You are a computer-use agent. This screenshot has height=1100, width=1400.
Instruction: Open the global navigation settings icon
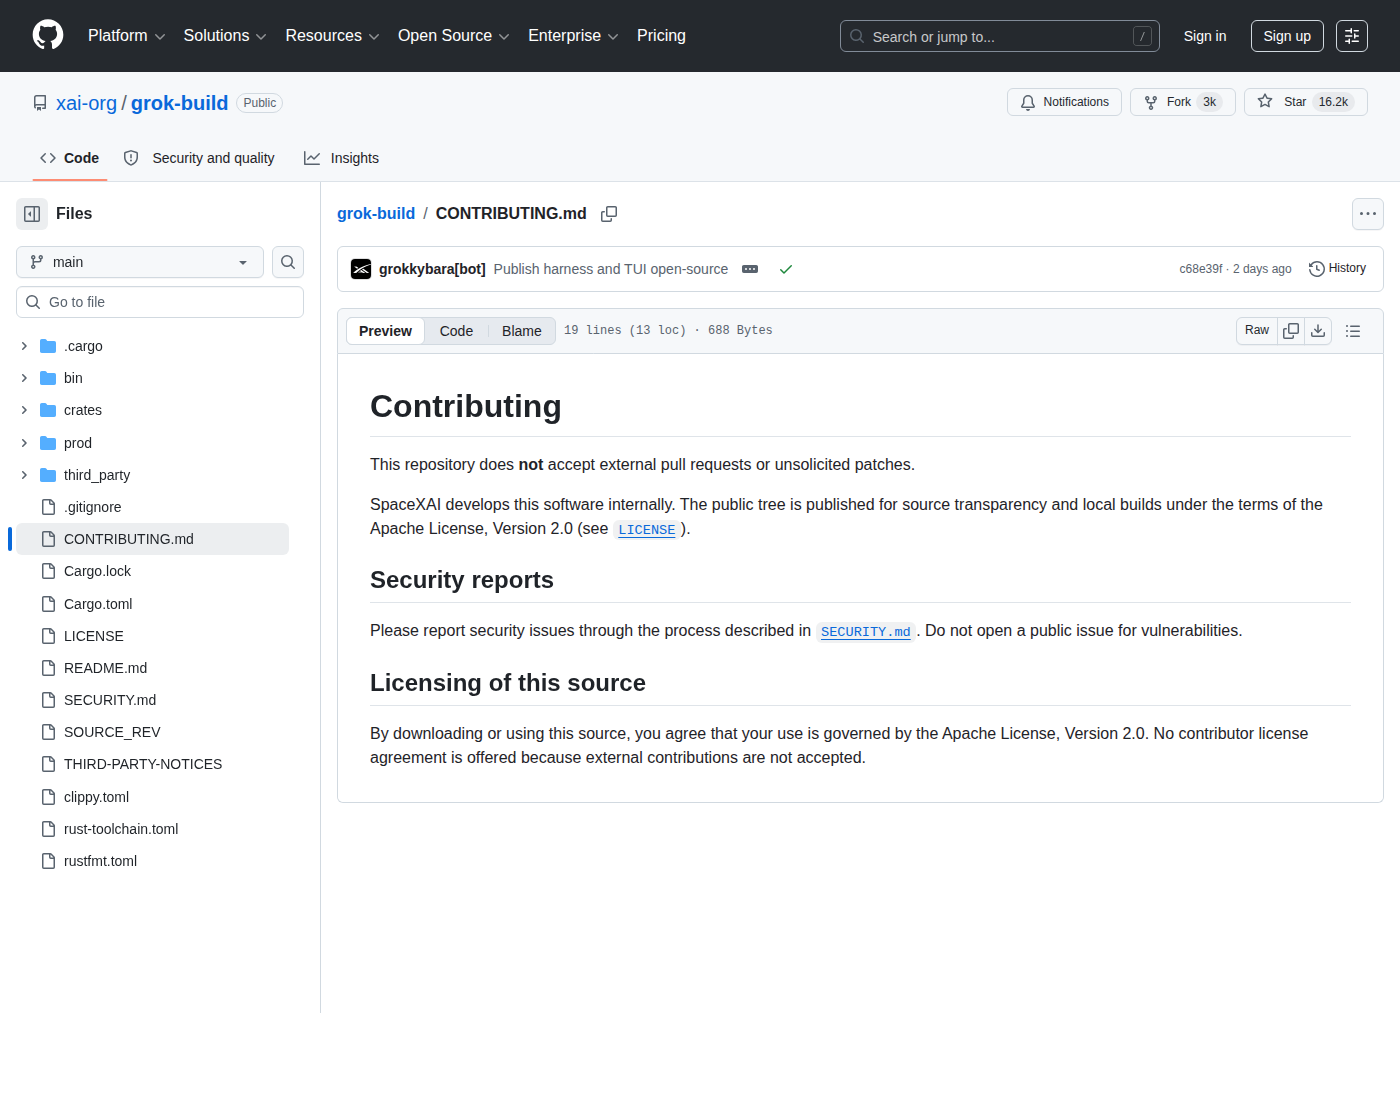pyautogui.click(x=1352, y=36)
